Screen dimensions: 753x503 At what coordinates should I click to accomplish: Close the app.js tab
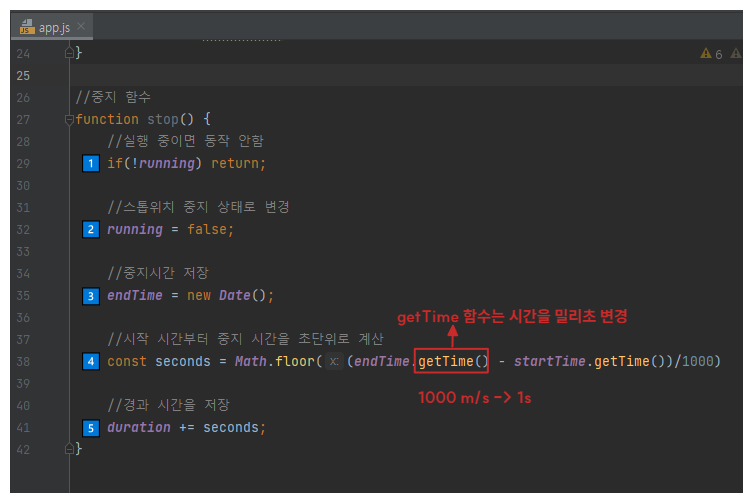[81, 26]
